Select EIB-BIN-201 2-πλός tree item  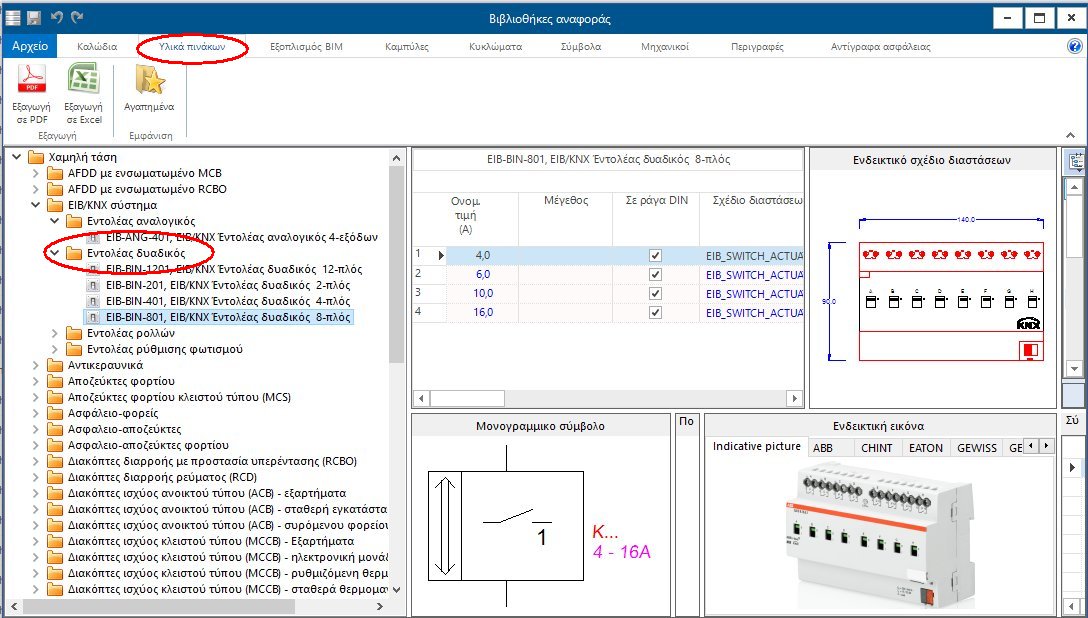[x=227, y=285]
